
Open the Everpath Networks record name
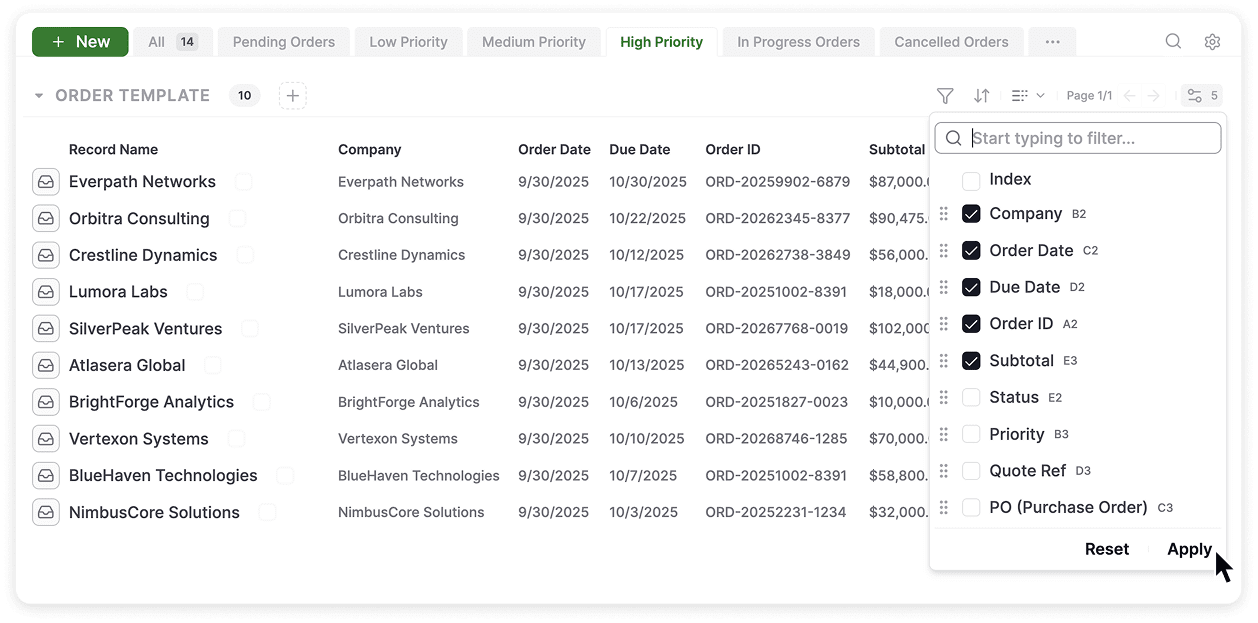coord(142,182)
